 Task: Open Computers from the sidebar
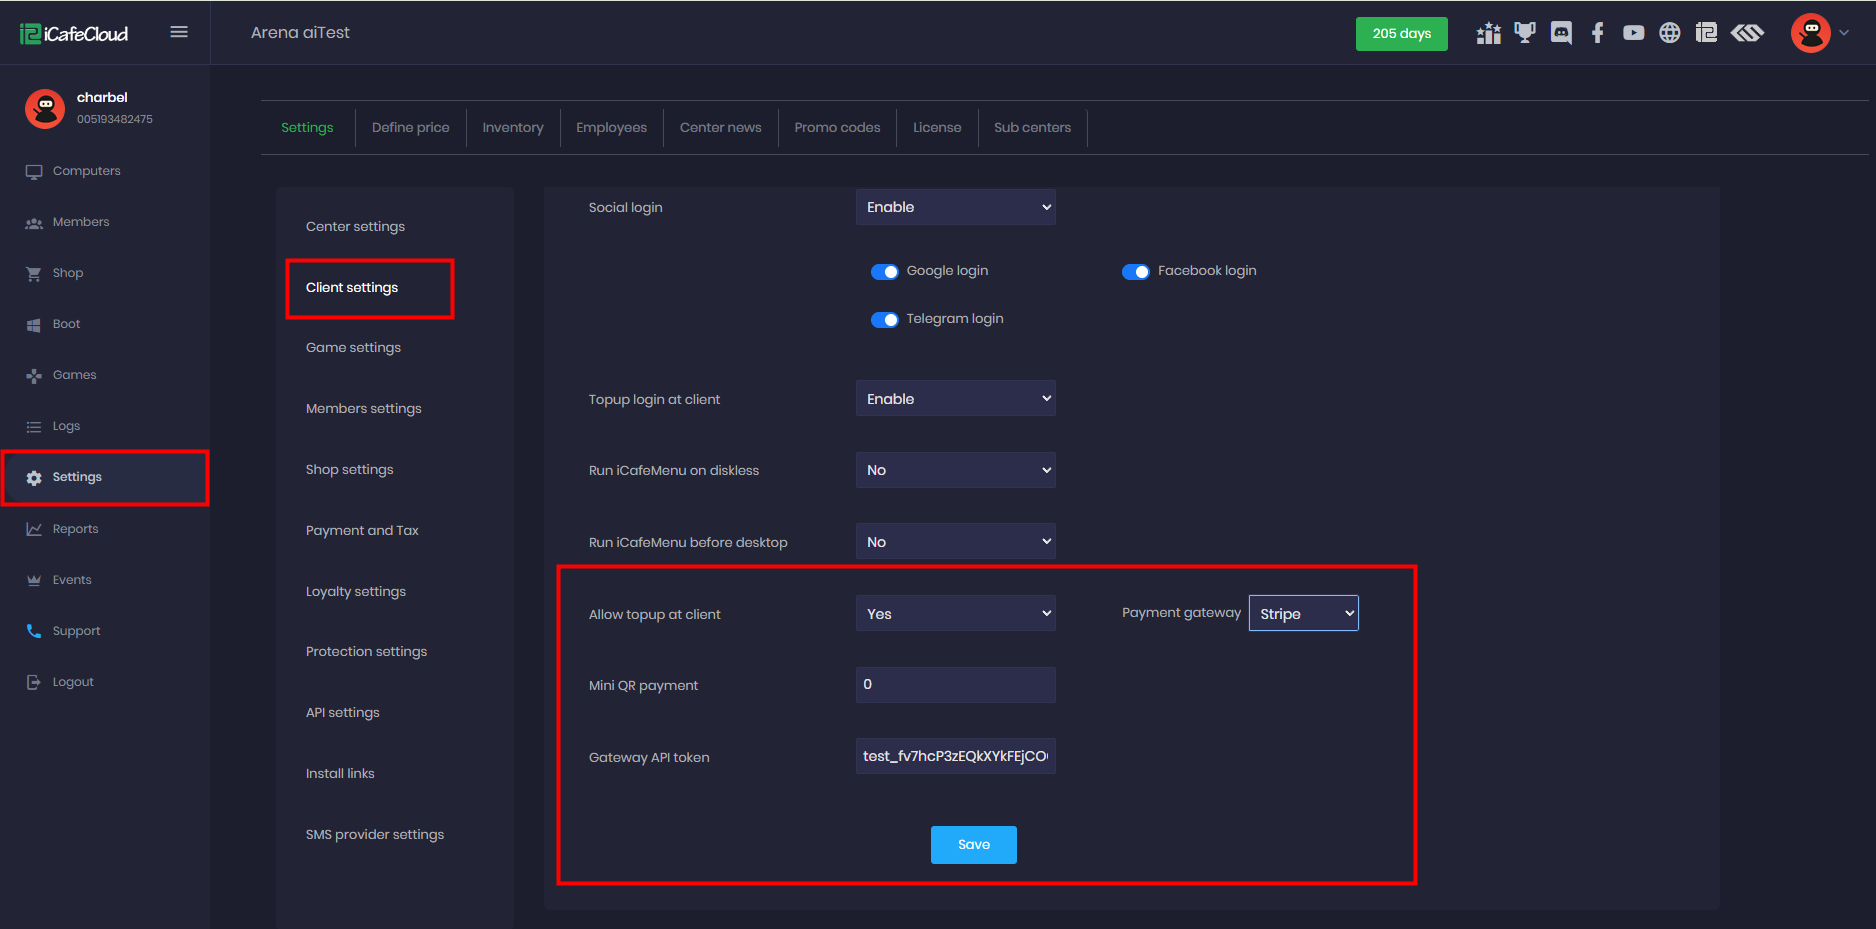(x=86, y=171)
